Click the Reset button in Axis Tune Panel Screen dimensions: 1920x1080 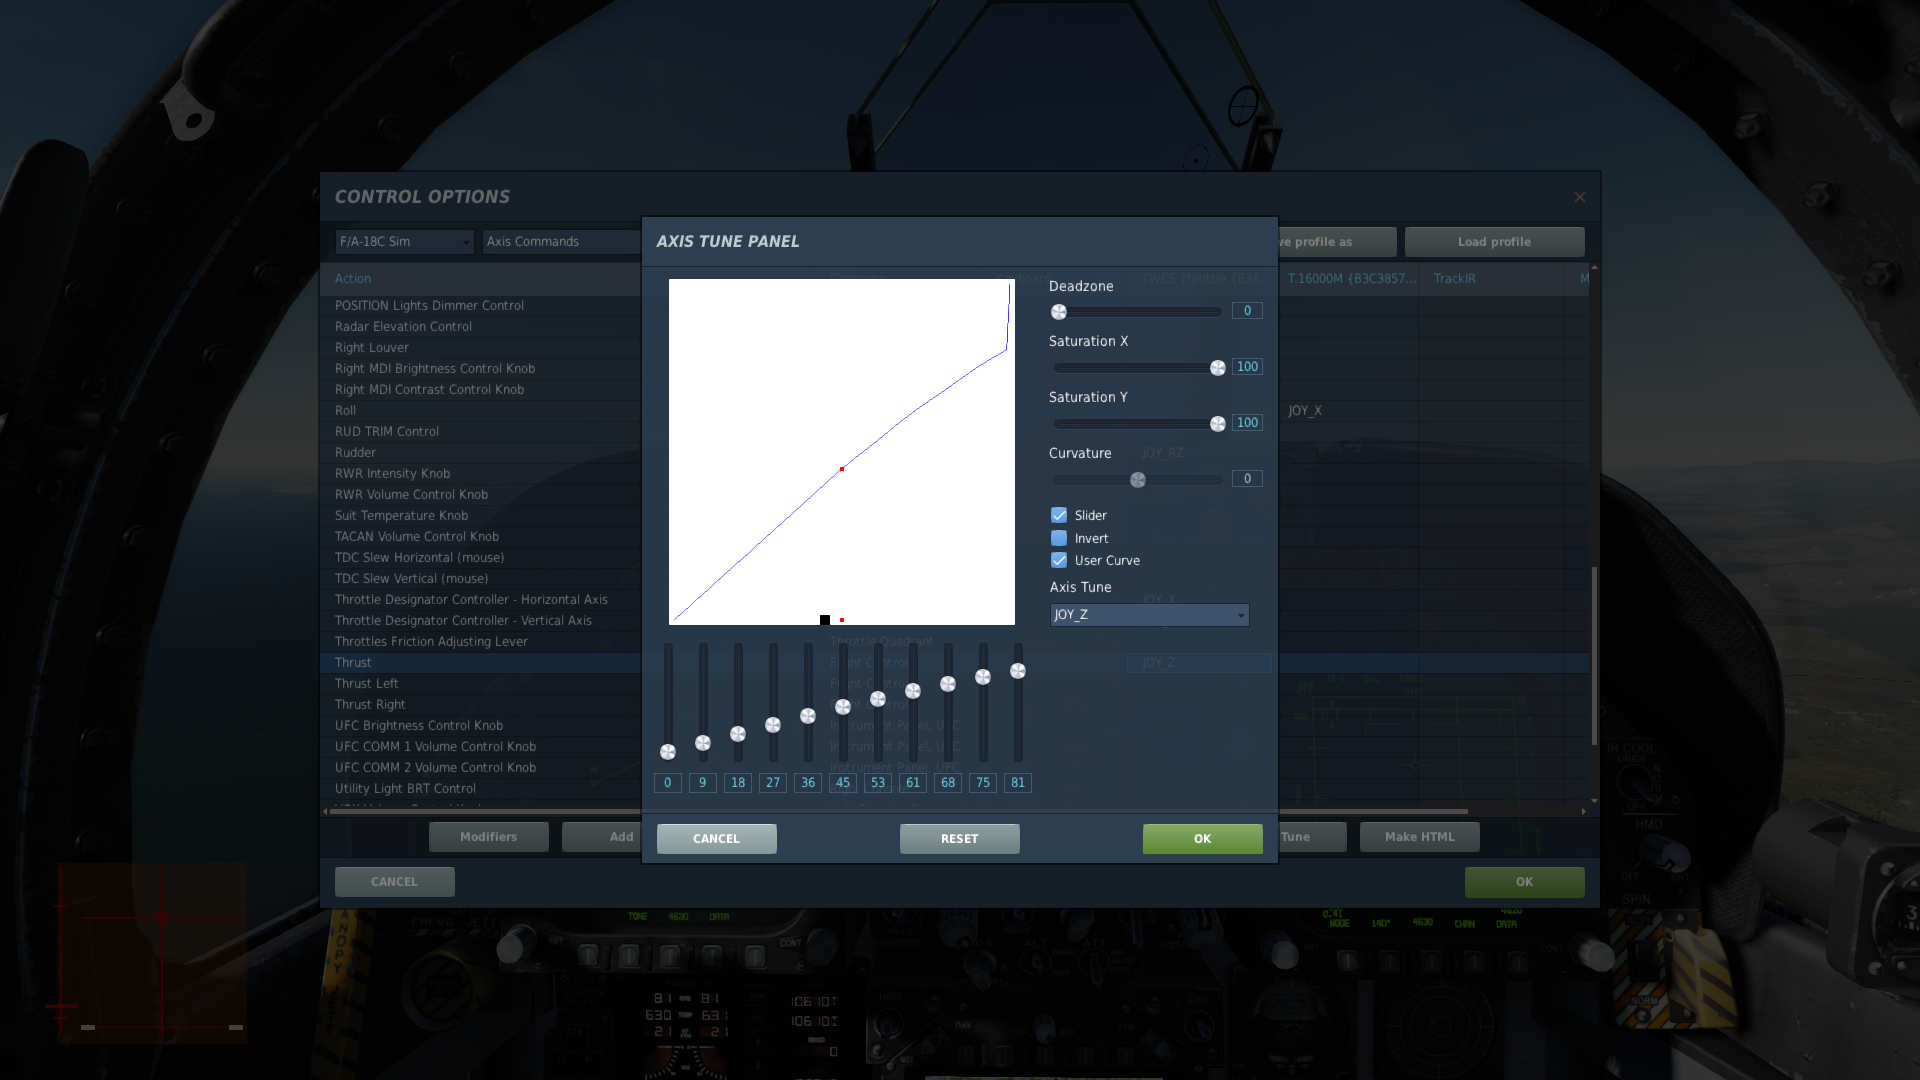click(x=960, y=839)
